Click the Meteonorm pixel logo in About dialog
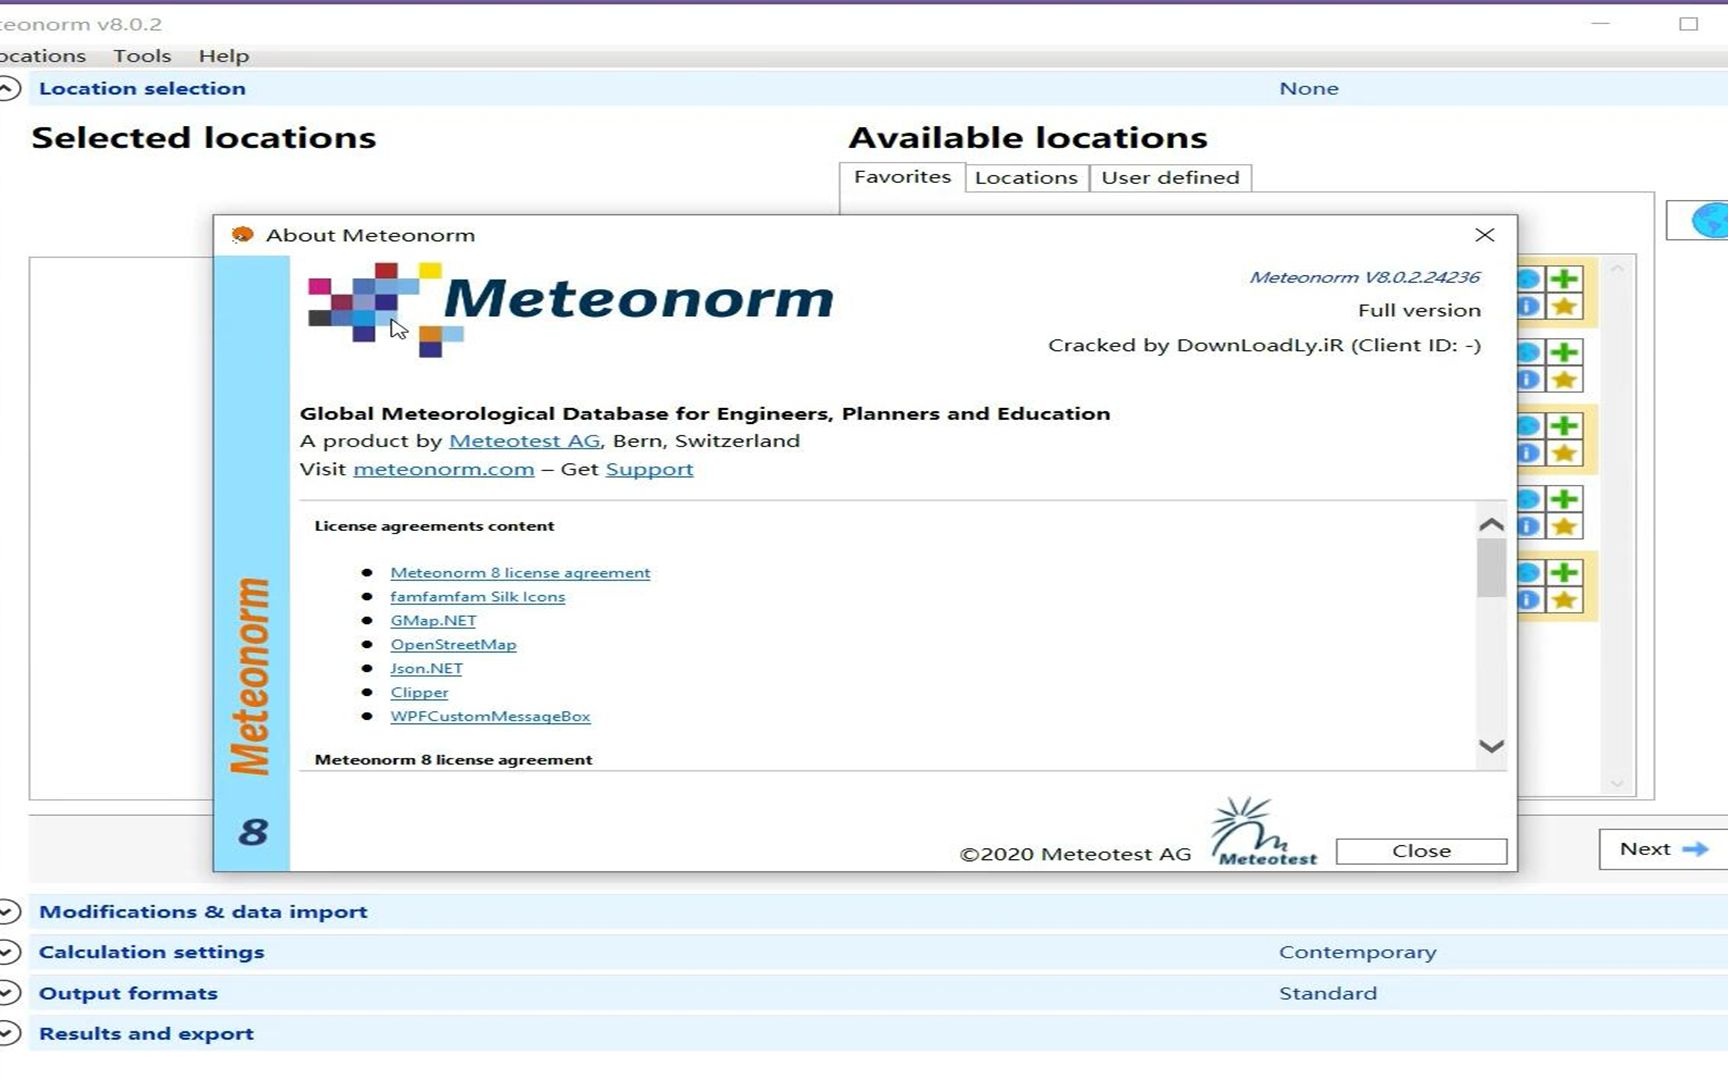The image size is (1728, 1080). 385,309
